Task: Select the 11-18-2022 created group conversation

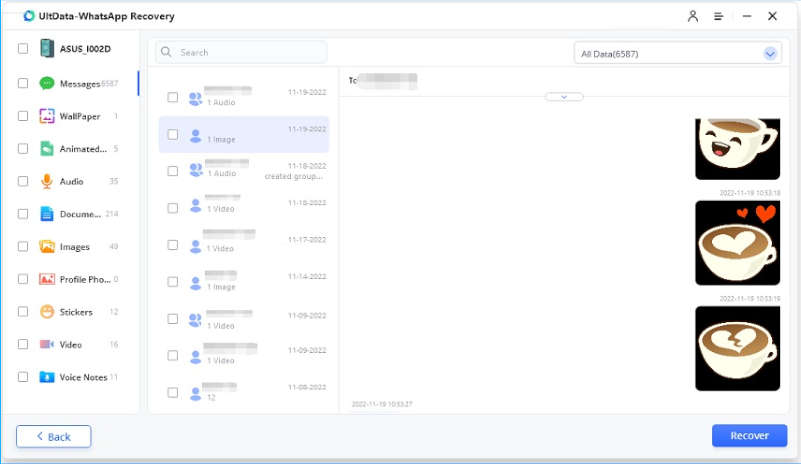Action: [244, 171]
